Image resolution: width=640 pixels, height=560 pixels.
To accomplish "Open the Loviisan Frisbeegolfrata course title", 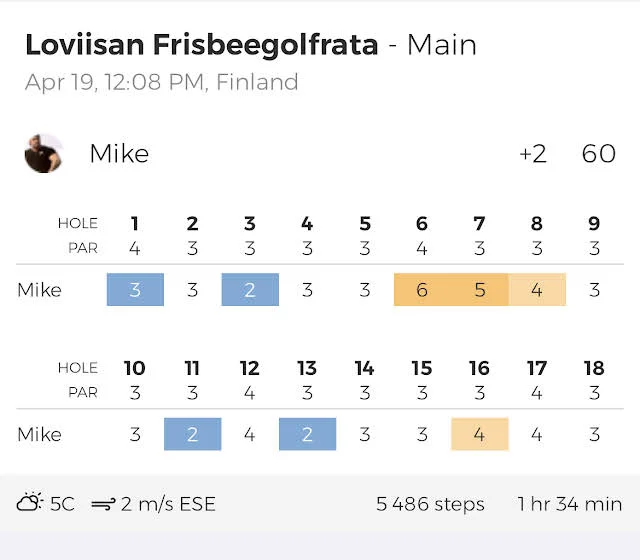I will pos(201,45).
